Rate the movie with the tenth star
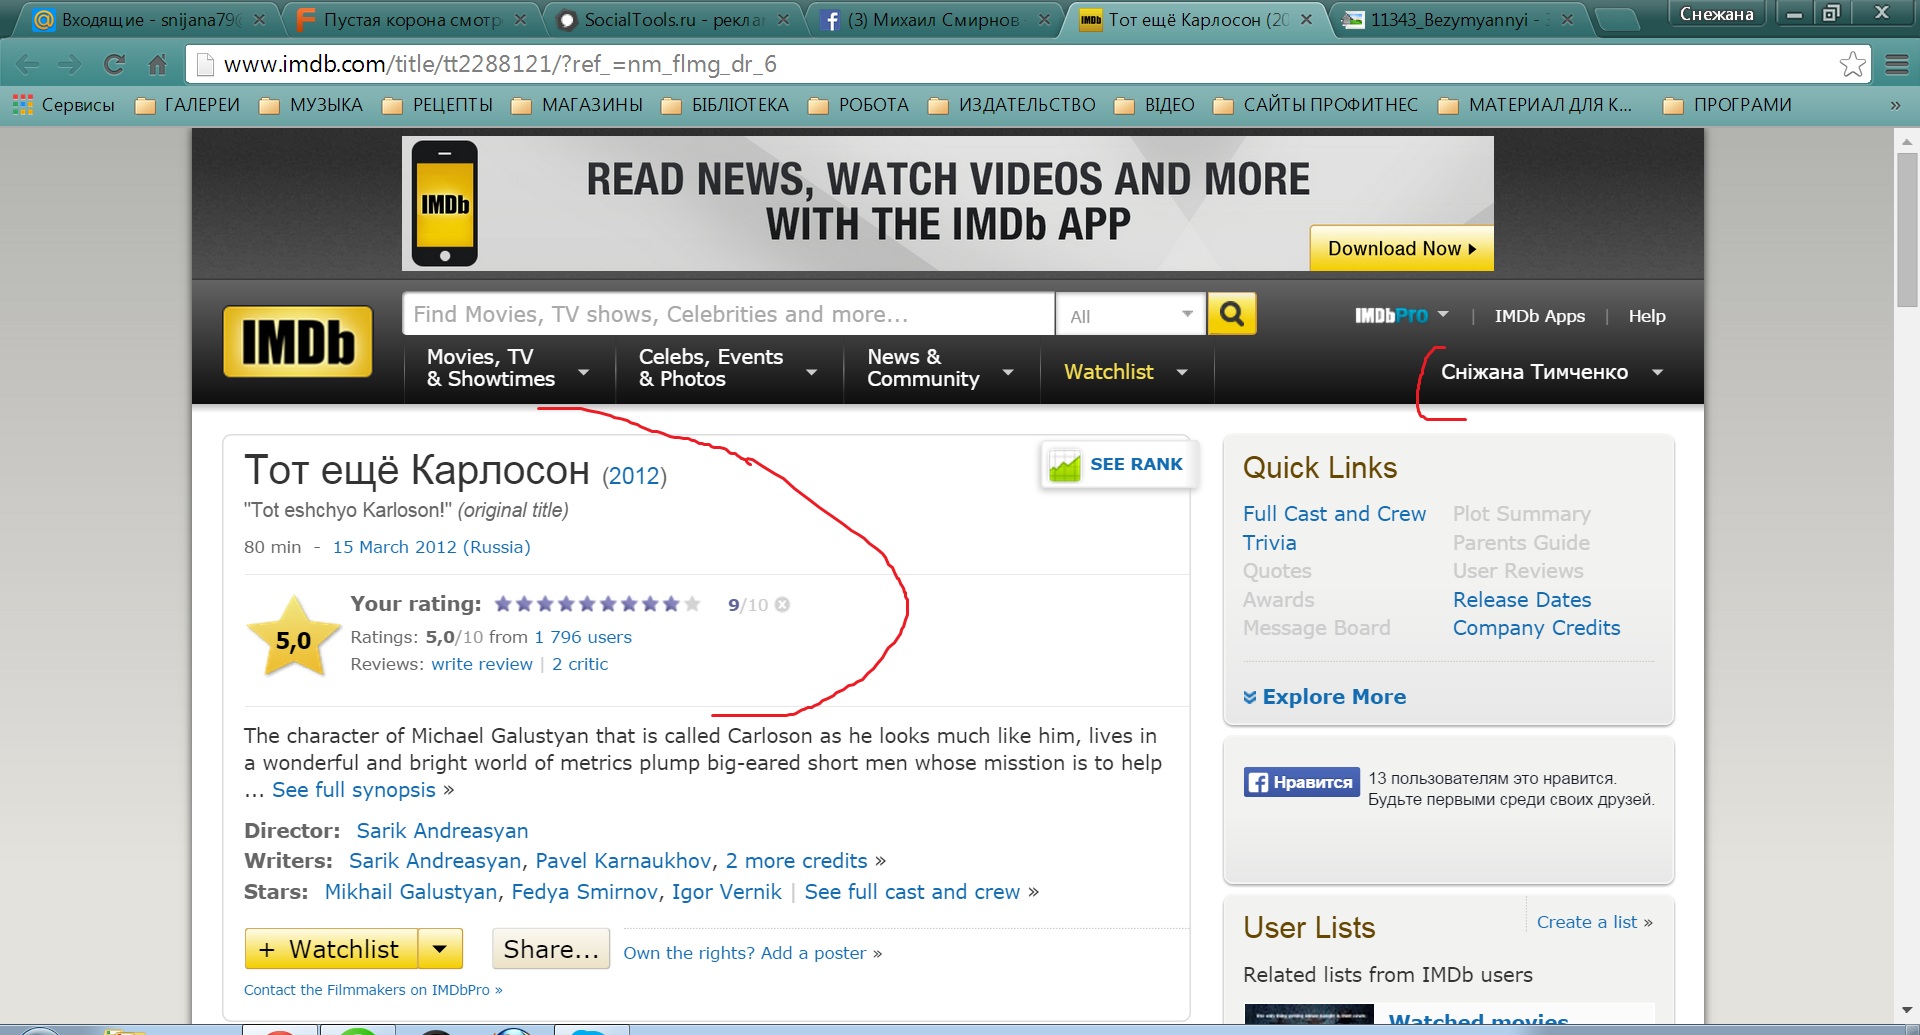Image resolution: width=1920 pixels, height=1035 pixels. pyautogui.click(x=692, y=604)
